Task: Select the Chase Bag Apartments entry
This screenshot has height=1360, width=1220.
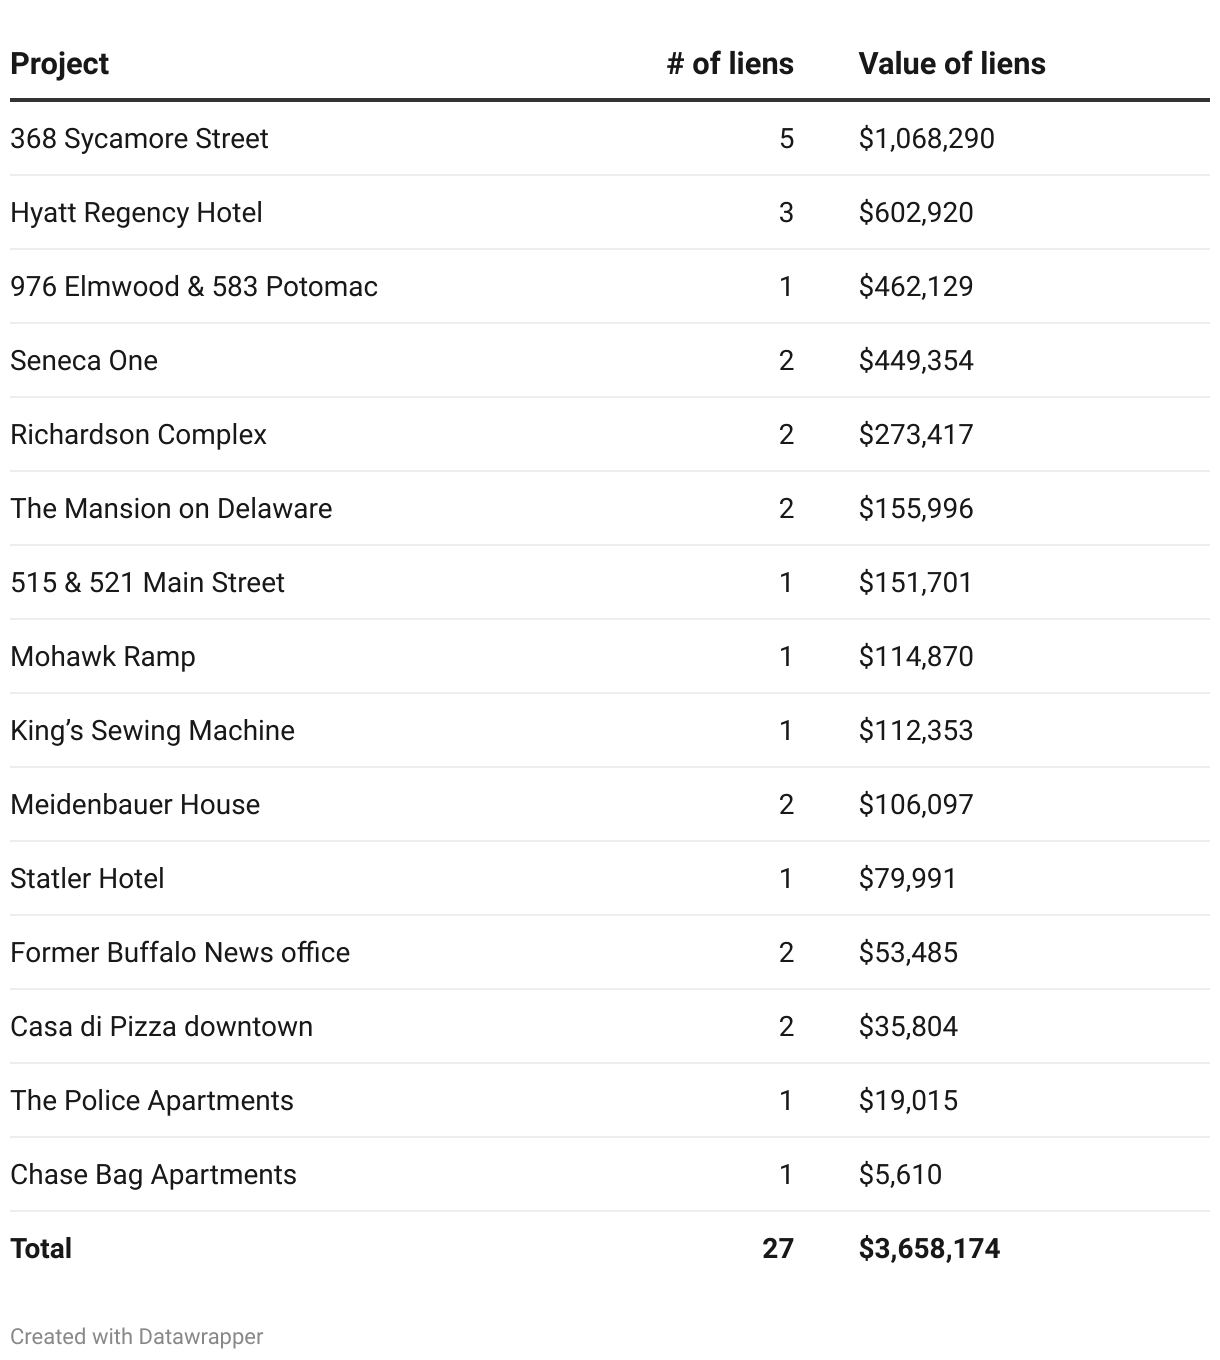Action: (x=153, y=1174)
